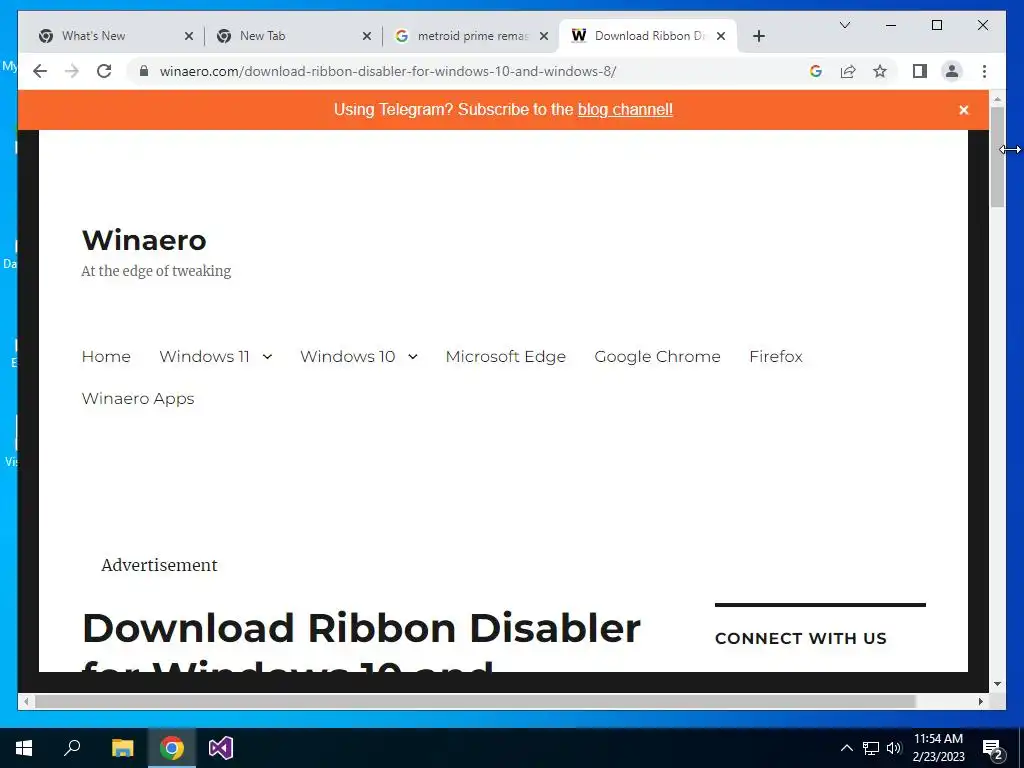
Task: Click the Google icon in the address bar
Action: (x=816, y=71)
